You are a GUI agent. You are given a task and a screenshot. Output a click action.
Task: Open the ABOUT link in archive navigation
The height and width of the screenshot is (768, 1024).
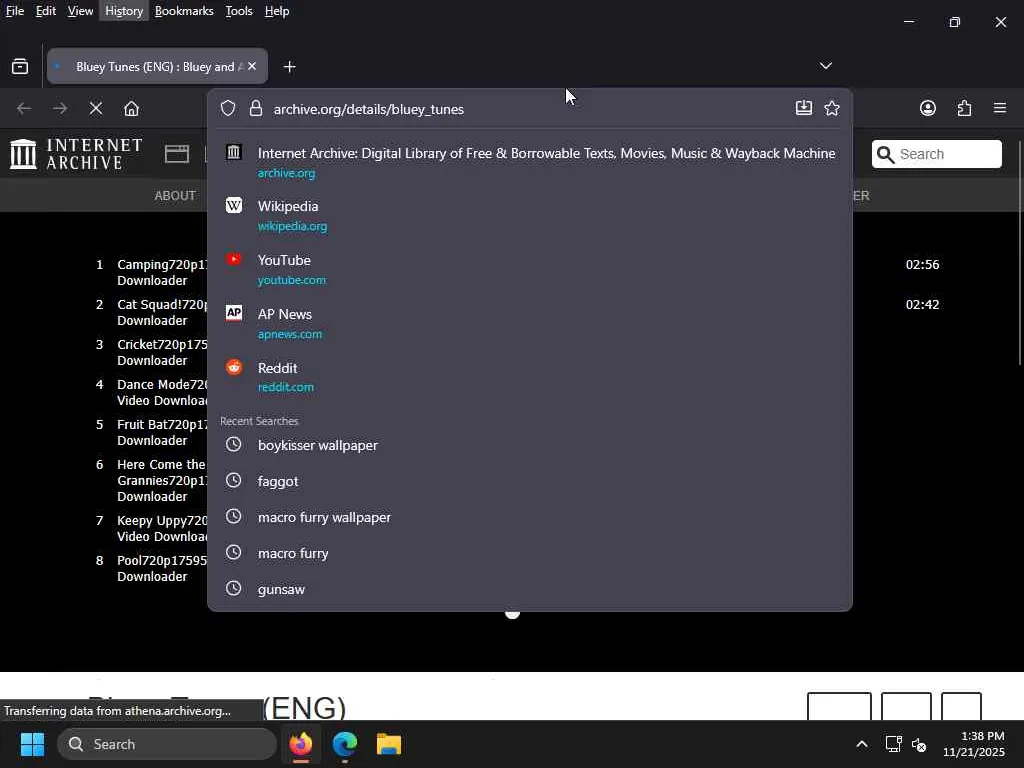click(175, 196)
